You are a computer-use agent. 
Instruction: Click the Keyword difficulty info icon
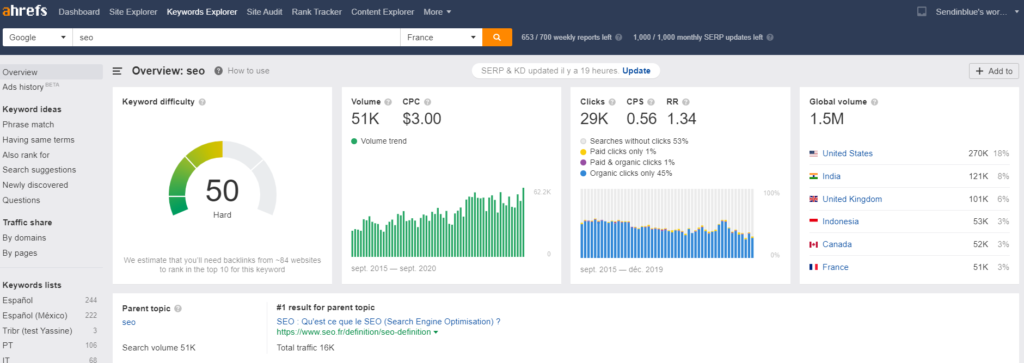click(202, 102)
